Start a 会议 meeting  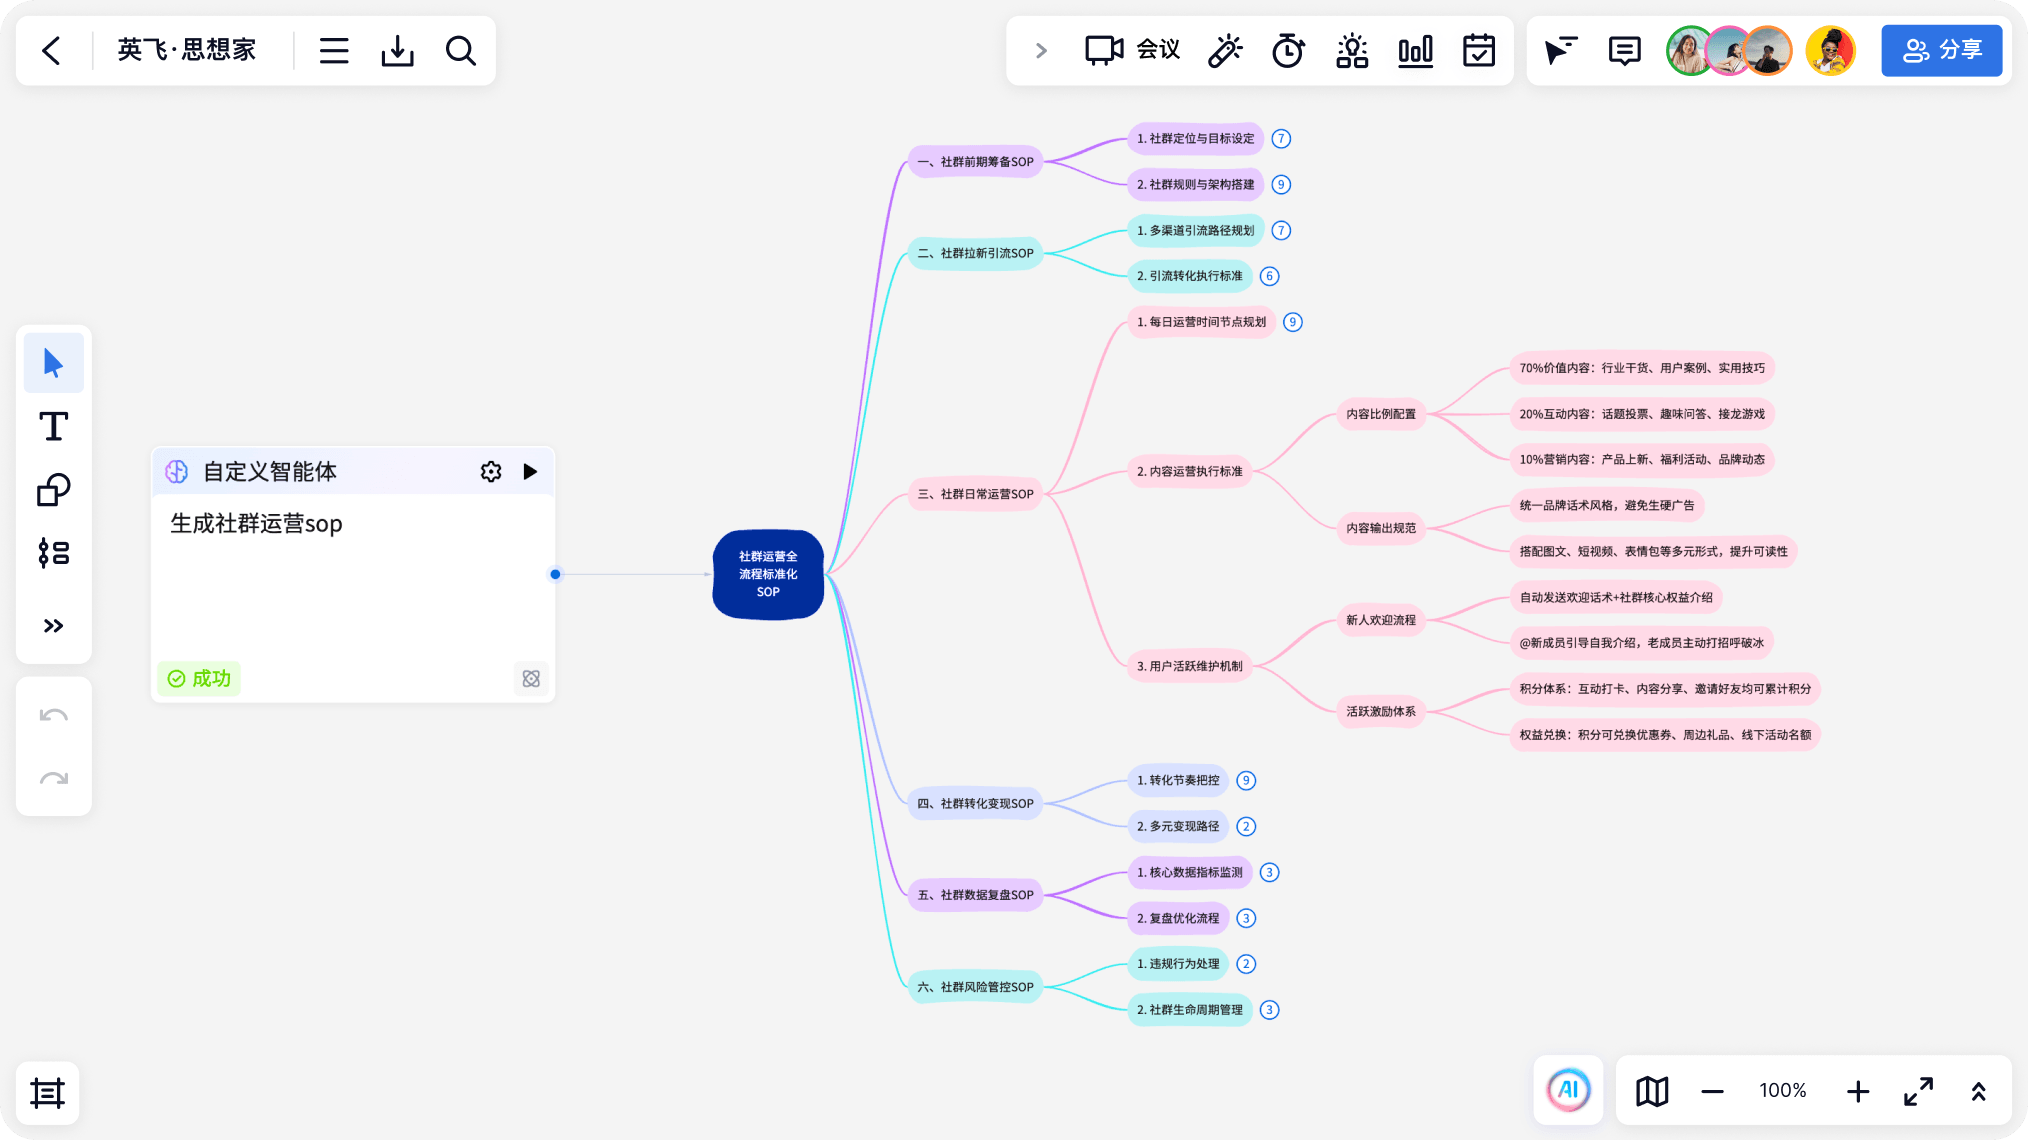1133,50
